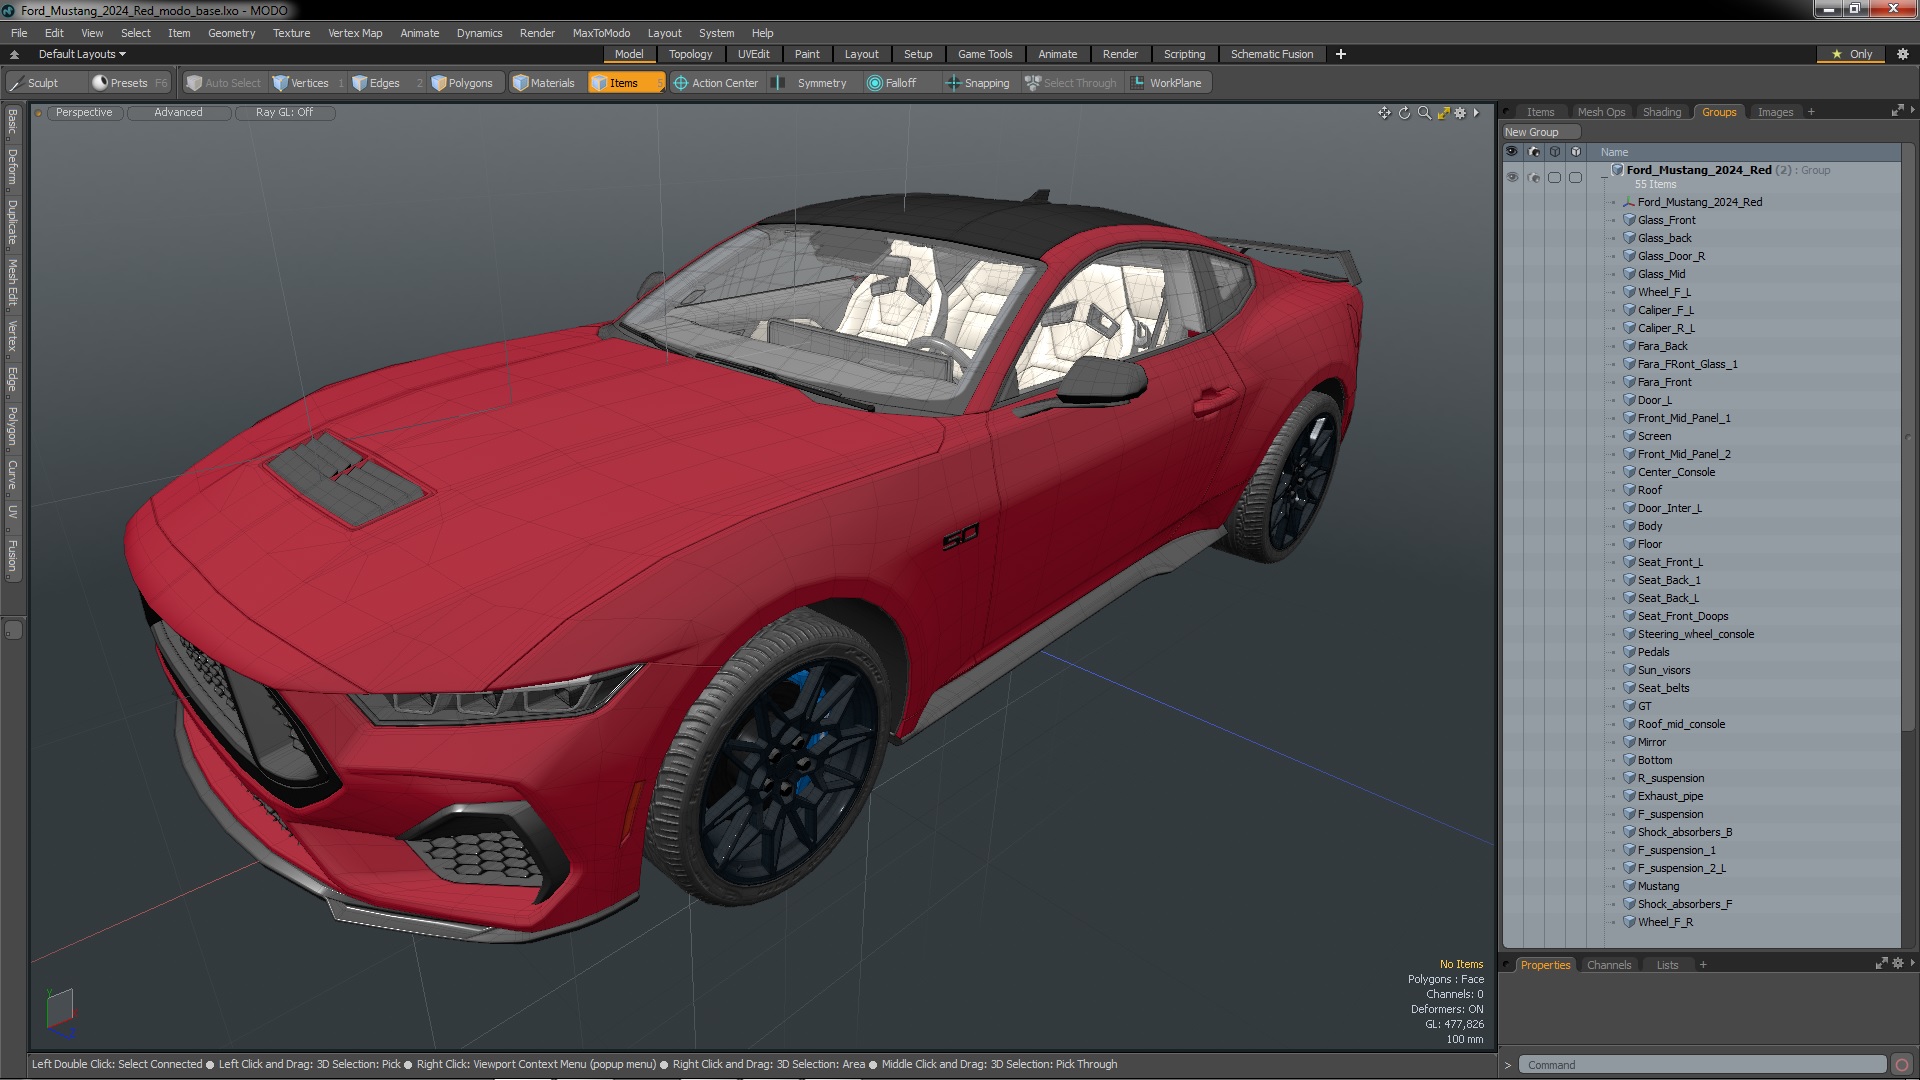Open the Presets browser
Image resolution: width=1920 pixels, height=1080 pixels.
(x=129, y=83)
